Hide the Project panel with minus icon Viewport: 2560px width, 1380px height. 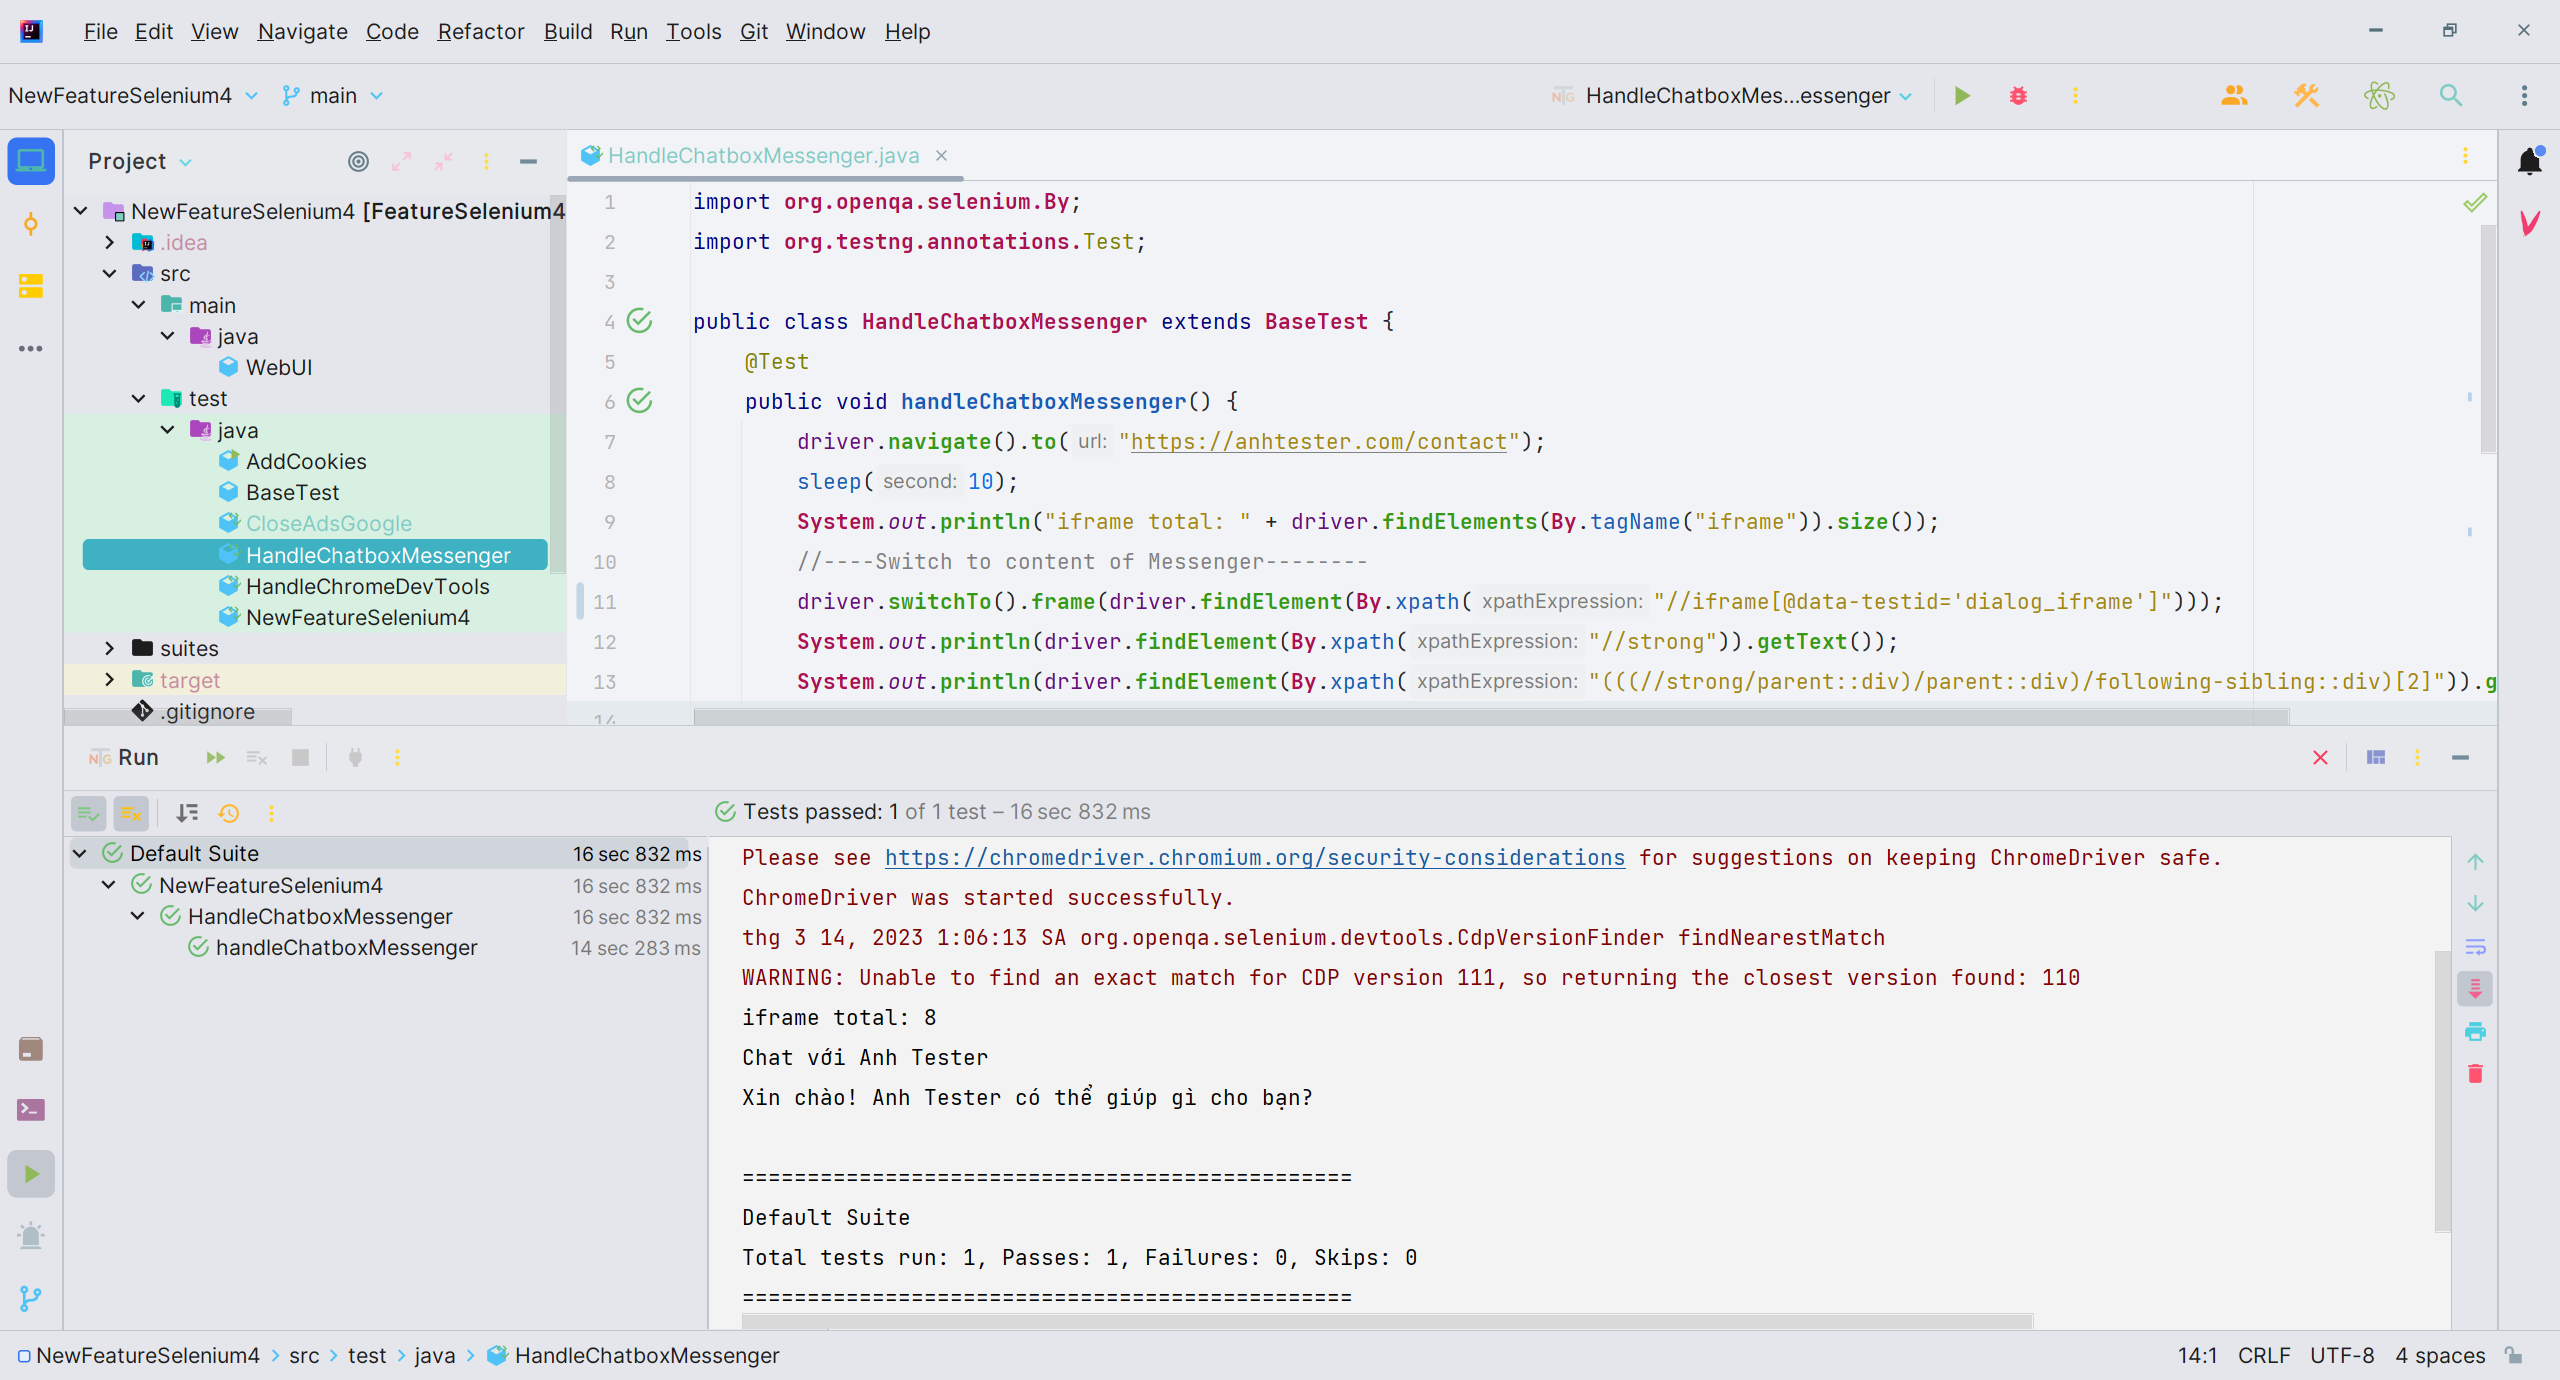click(528, 161)
